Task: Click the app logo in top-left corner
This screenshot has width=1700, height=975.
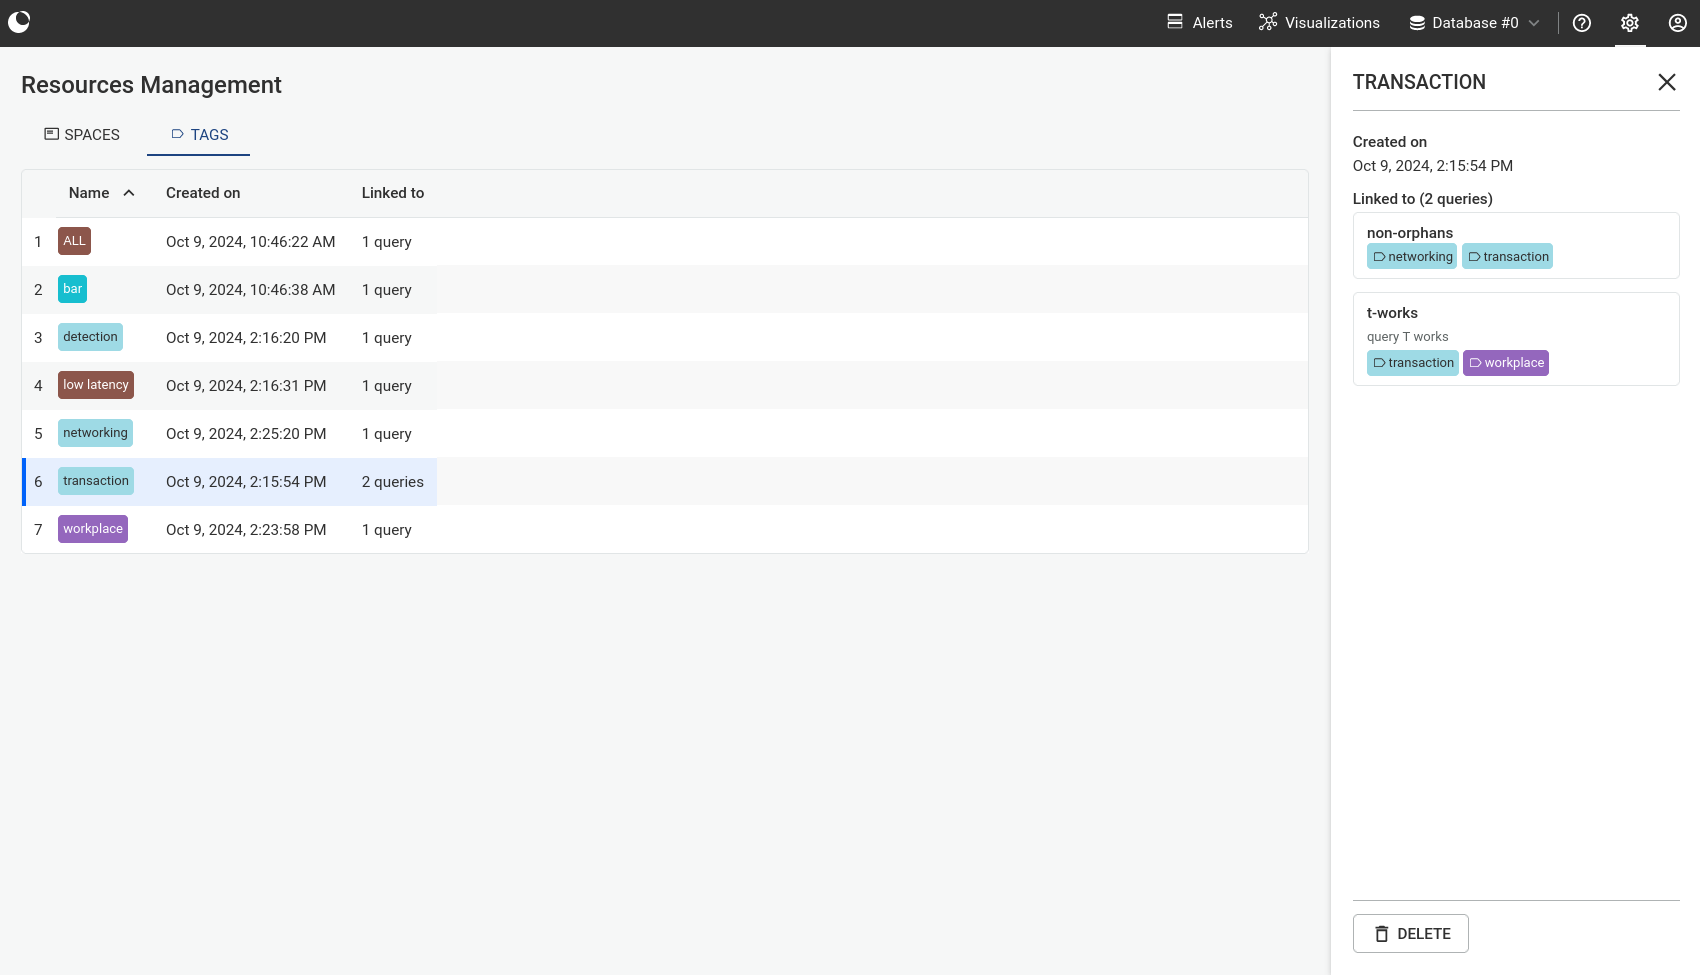Action: (19, 22)
